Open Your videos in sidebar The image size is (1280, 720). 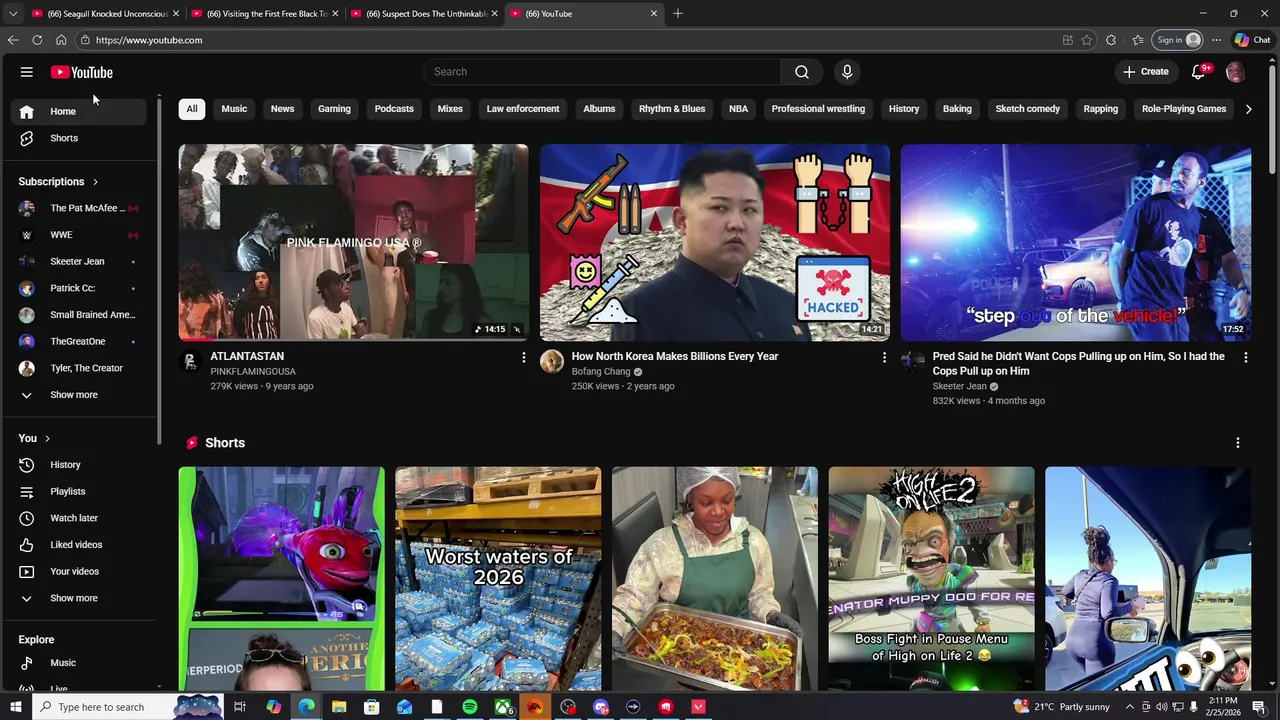tap(80, 572)
